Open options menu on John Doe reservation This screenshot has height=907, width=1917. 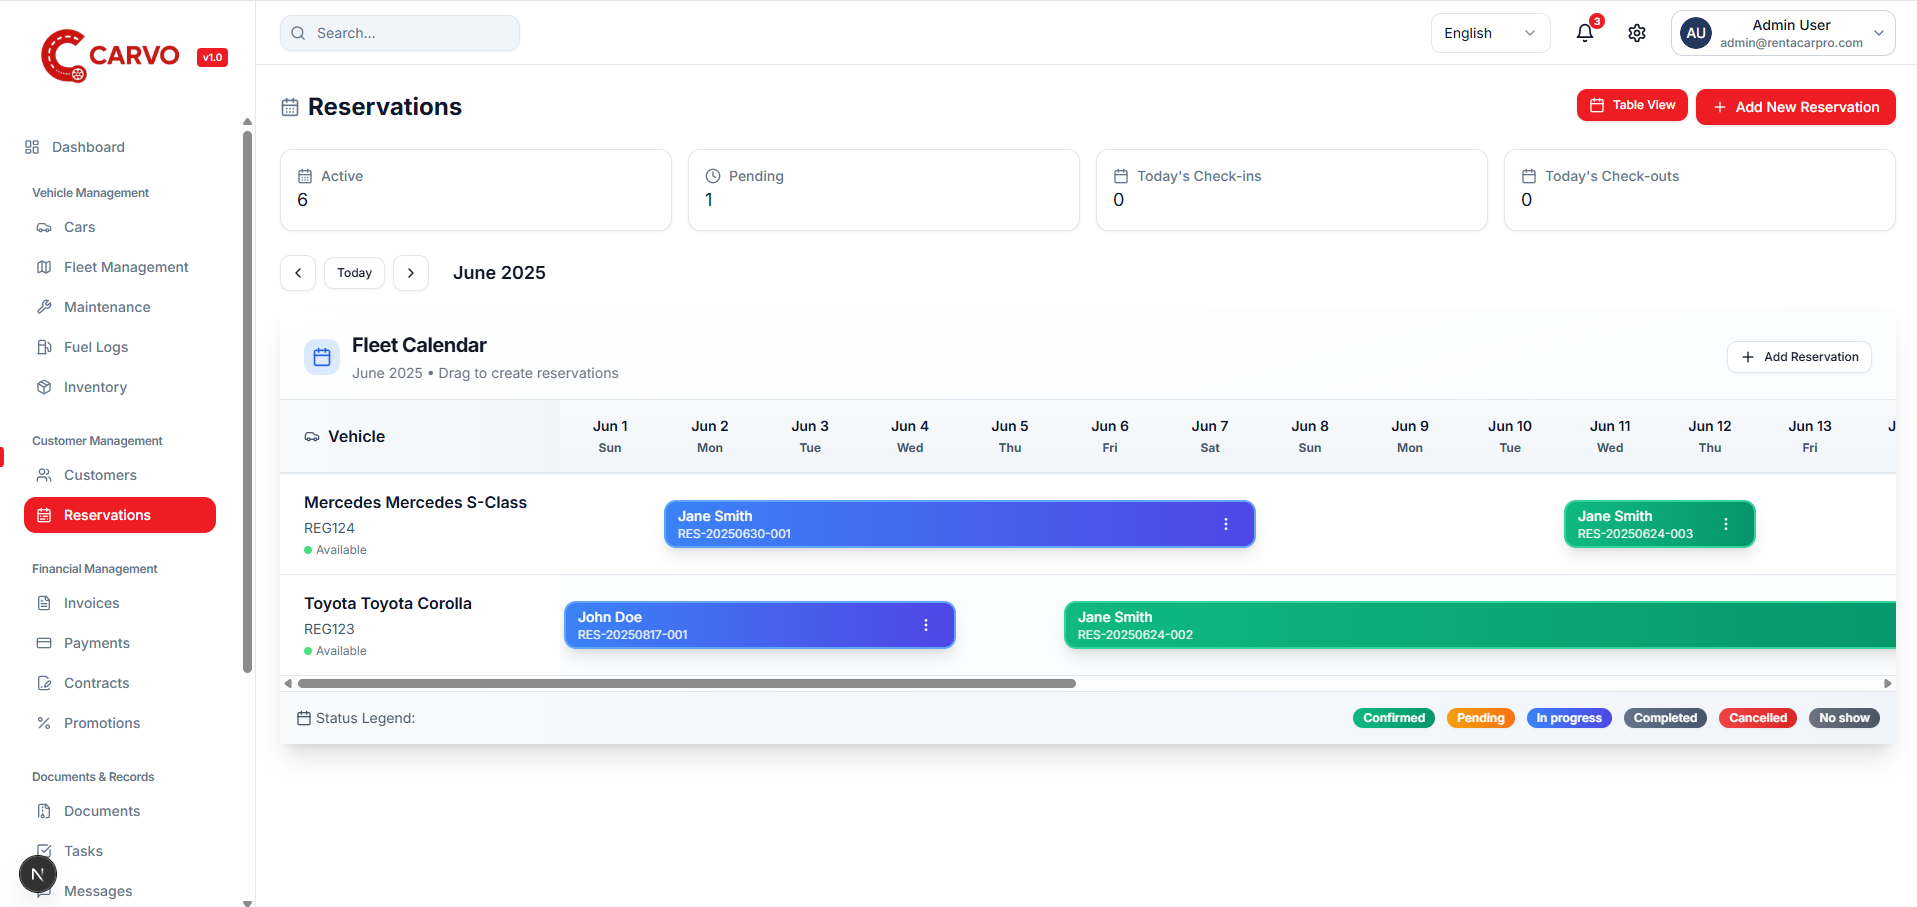[926, 625]
